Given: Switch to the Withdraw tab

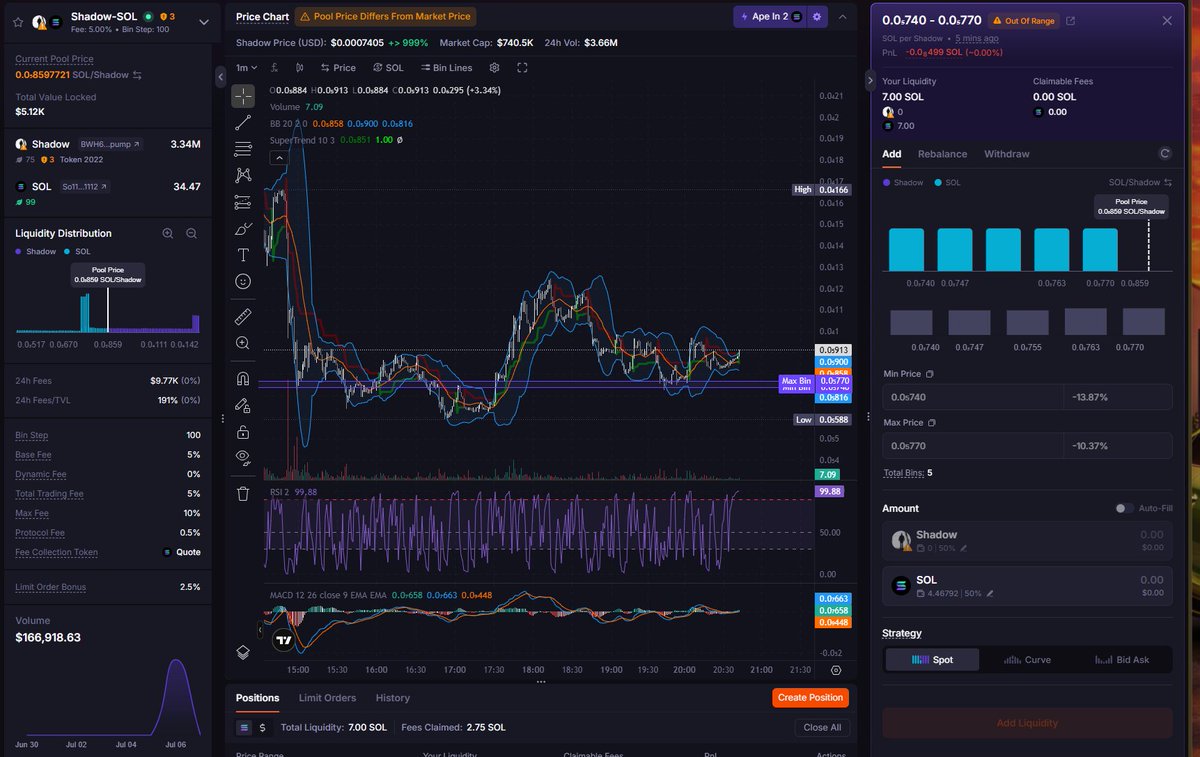Looking at the screenshot, I should coord(1006,154).
